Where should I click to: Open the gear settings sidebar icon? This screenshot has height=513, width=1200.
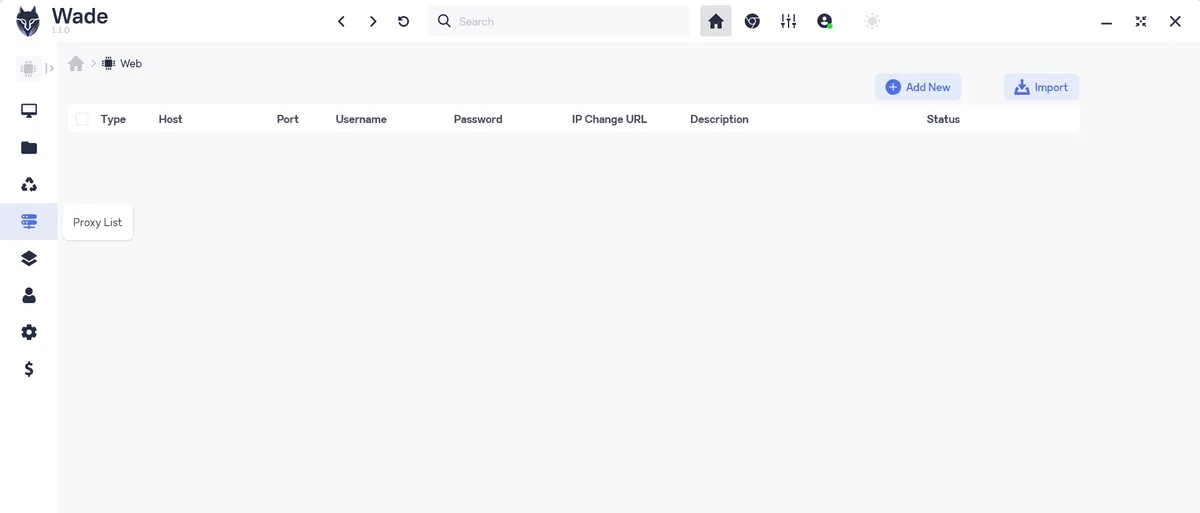click(x=29, y=332)
